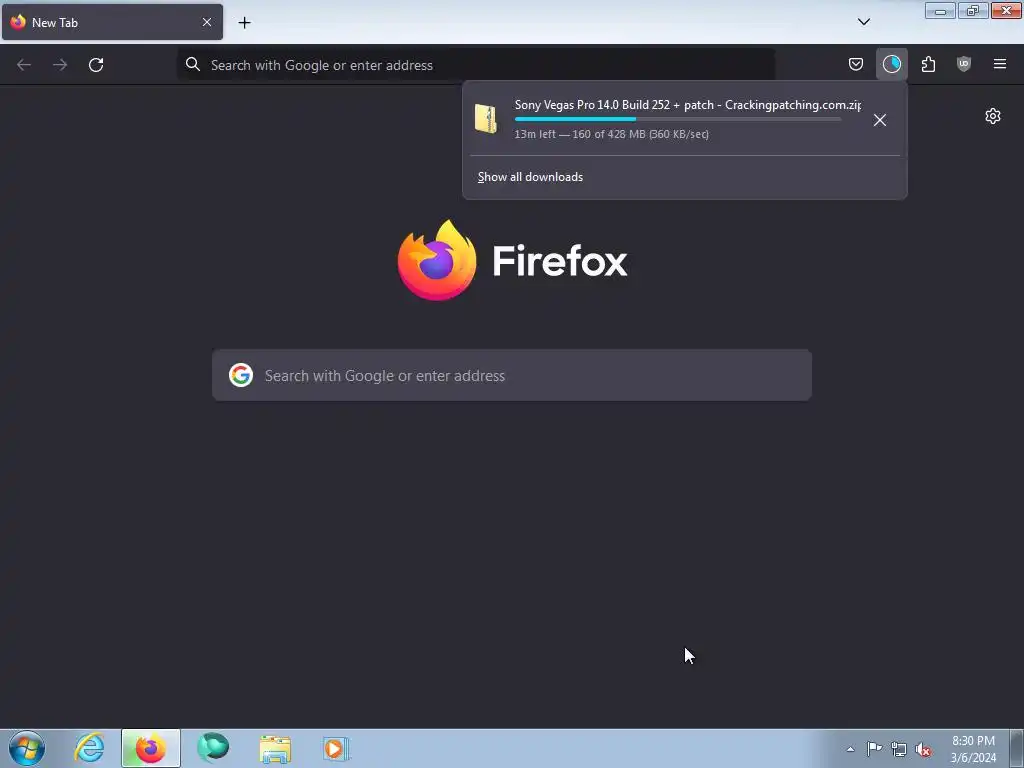Image resolution: width=1024 pixels, height=768 pixels.
Task: Open a new tab with plus button
Action: click(x=244, y=23)
